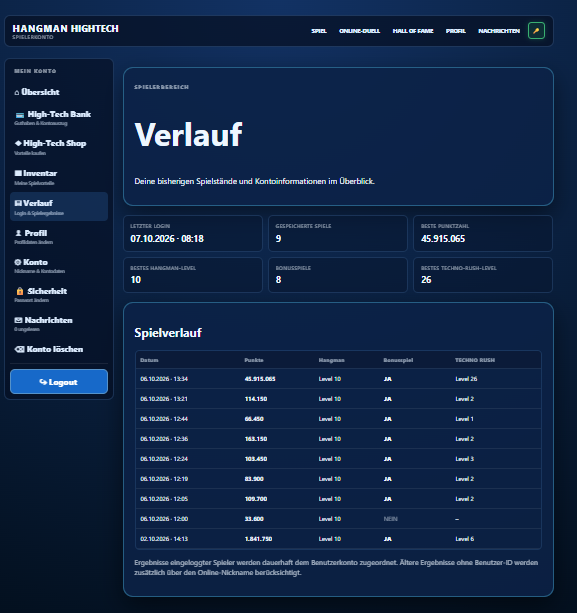Click Level 1 in the Techno Rush column
This screenshot has height=613, width=577.
464,419
